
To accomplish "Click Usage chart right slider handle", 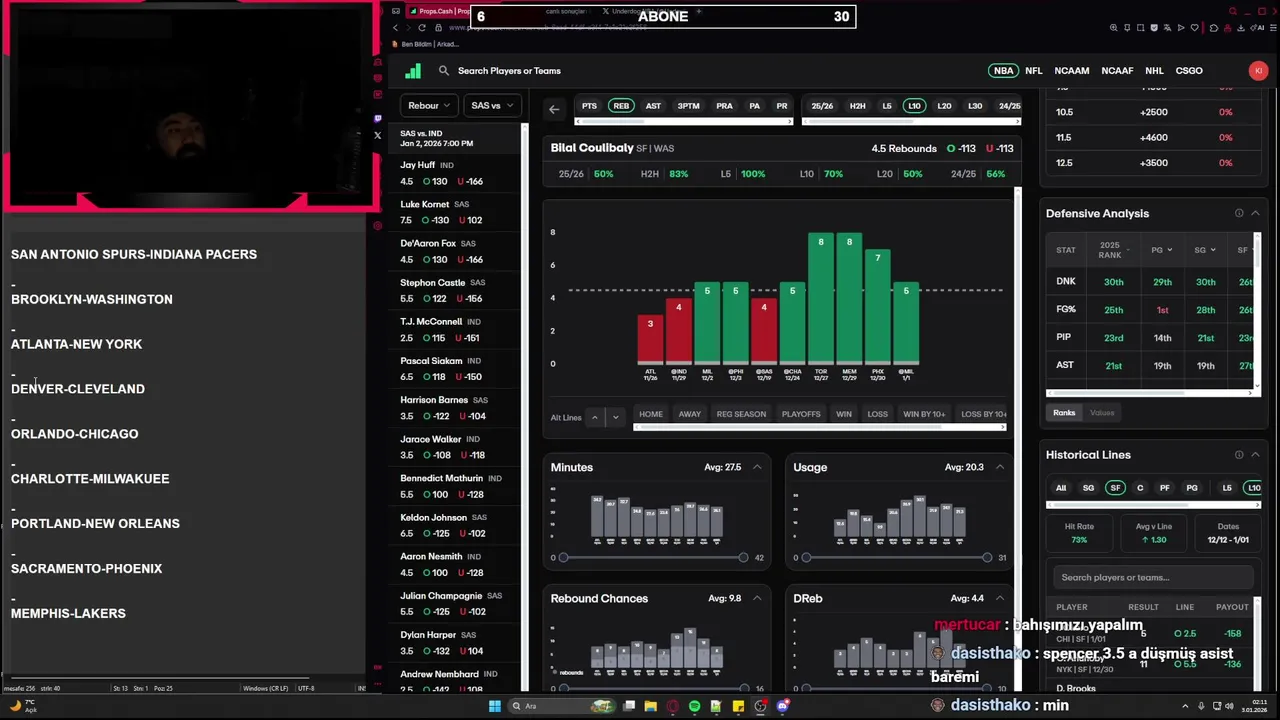I will [987, 557].
